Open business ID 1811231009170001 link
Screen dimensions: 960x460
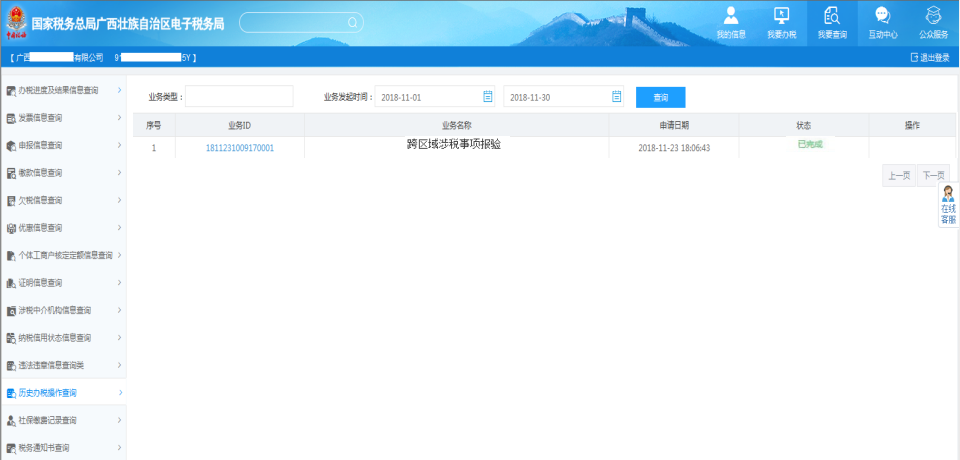click(x=239, y=148)
